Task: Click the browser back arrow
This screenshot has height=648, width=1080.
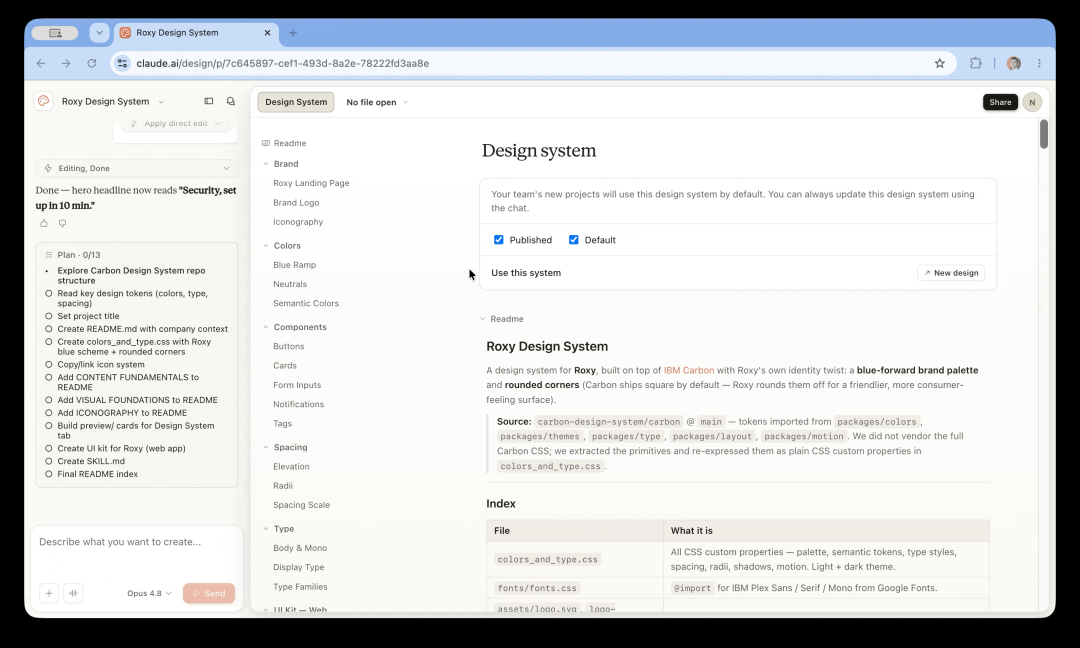Action: [41, 63]
